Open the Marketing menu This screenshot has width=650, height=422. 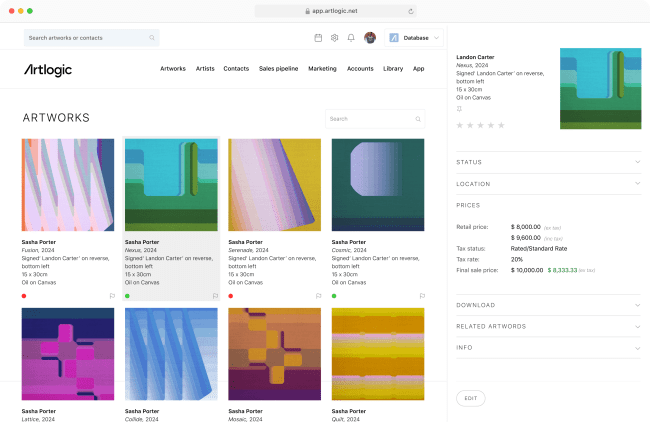(322, 69)
